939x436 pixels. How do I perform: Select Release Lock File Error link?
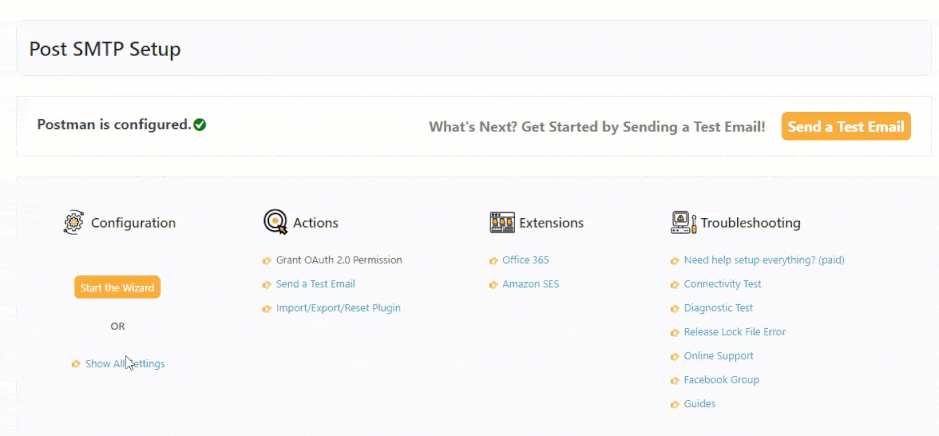[x=734, y=332]
